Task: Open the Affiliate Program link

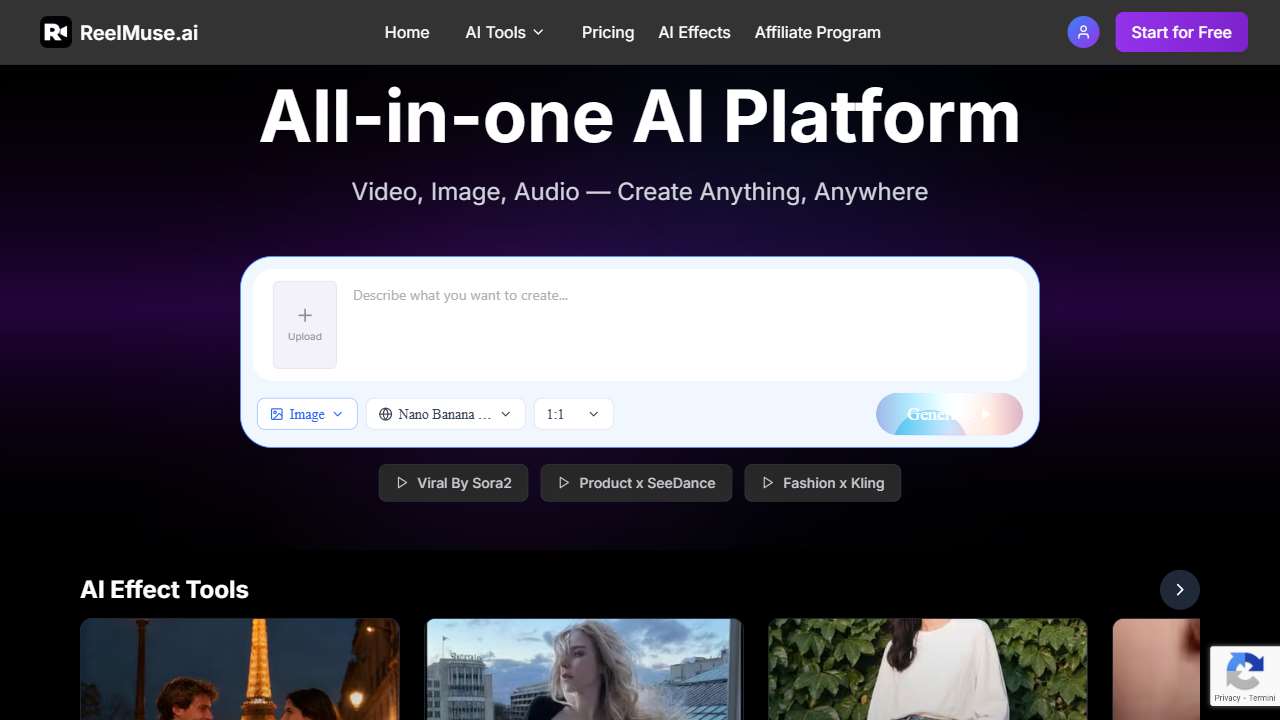Action: (817, 32)
